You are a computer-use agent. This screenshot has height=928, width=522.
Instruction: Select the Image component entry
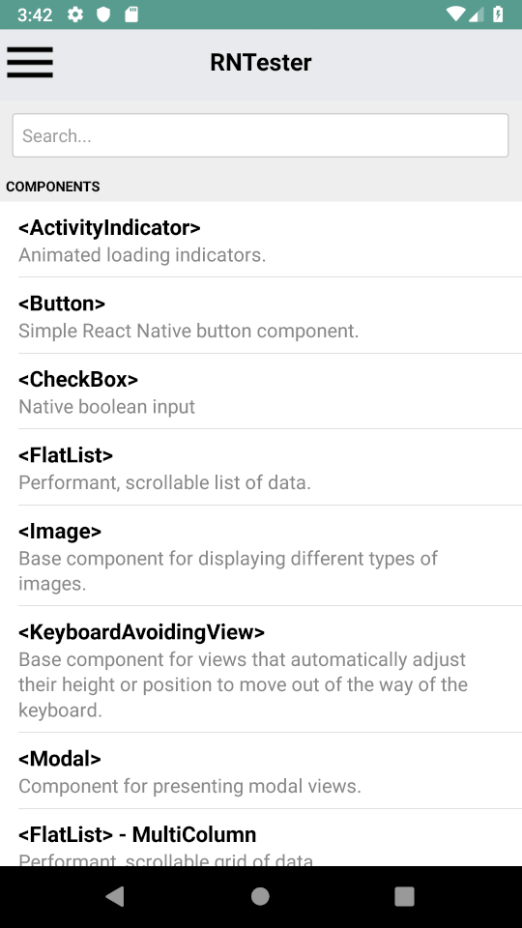261,556
